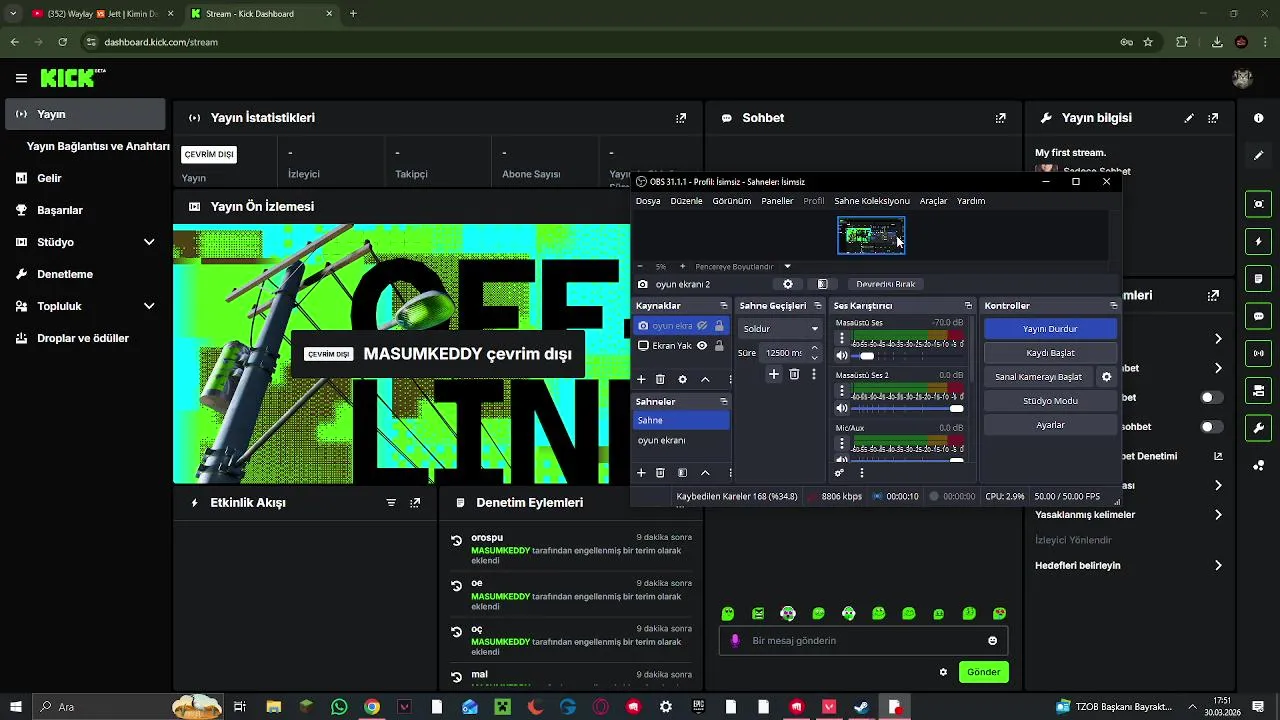
Task: Open virtual camera settings gear in OBS
Action: 1106,377
